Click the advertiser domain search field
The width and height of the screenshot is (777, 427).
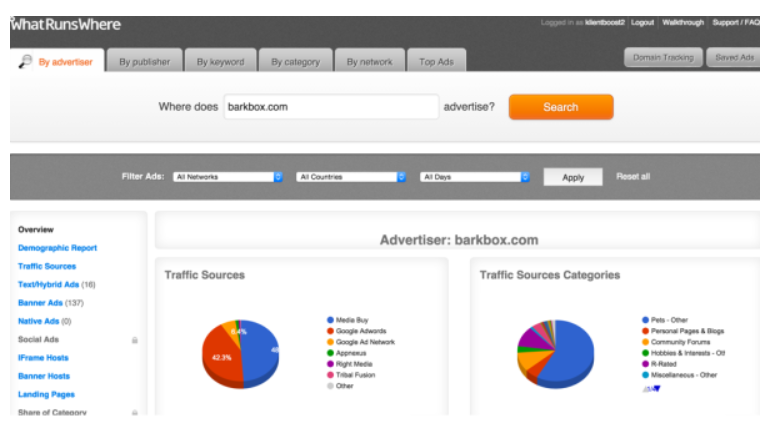tap(331, 107)
